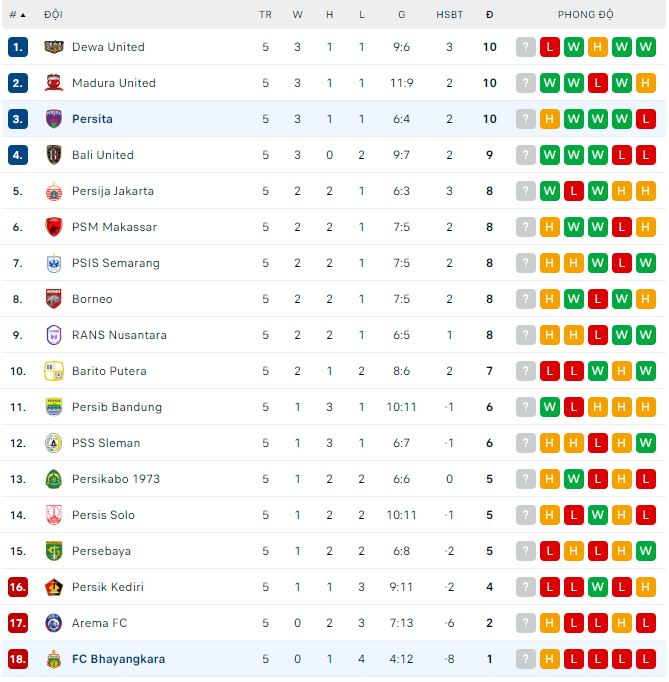Viewport: 669px width, 682px height.
Task: Click the Dewa United club logo
Action: point(54,47)
